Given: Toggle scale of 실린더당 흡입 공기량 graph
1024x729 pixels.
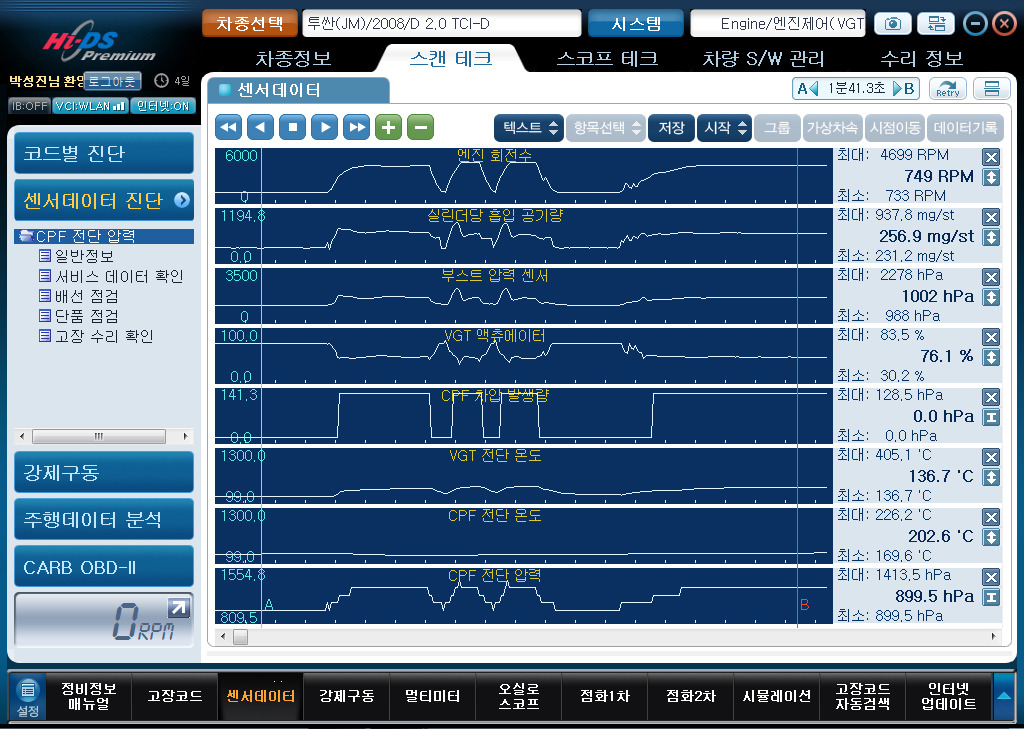Looking at the screenshot, I should (991, 237).
